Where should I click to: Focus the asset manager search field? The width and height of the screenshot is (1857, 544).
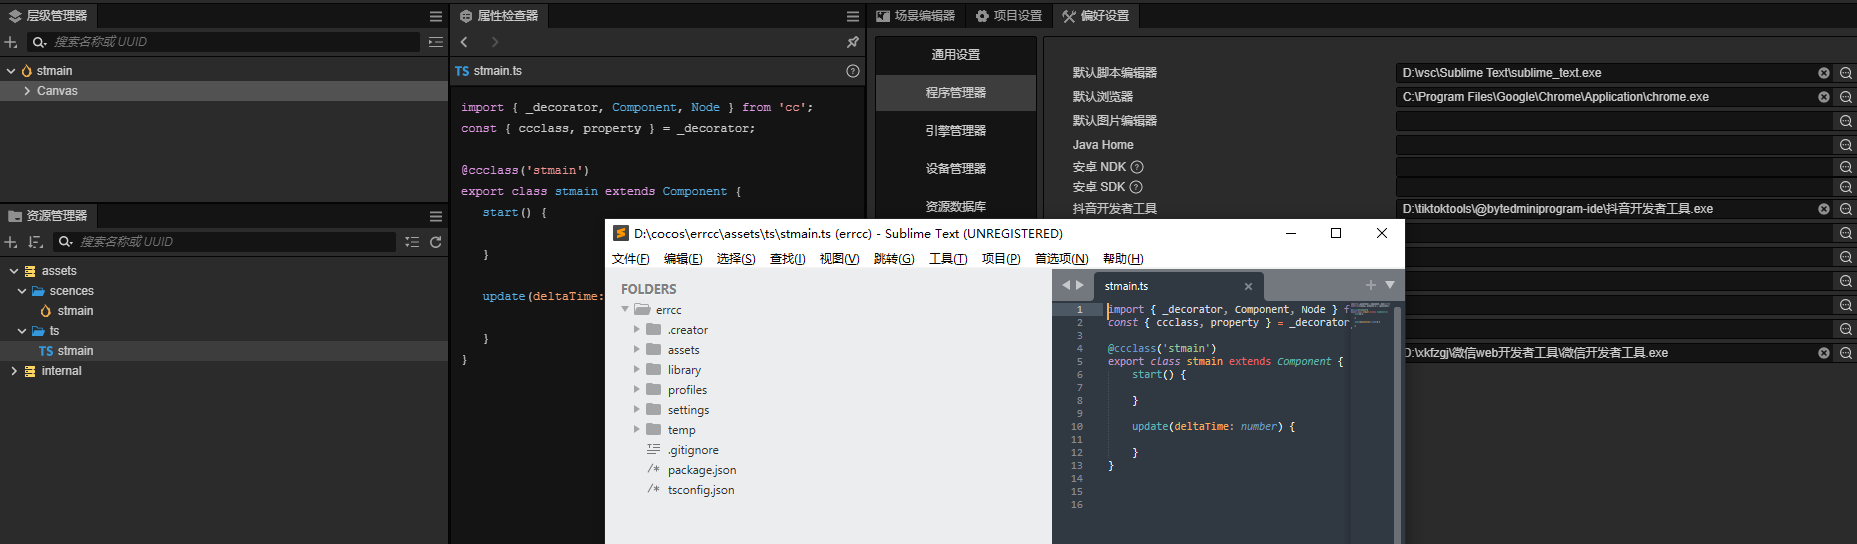[x=225, y=242]
